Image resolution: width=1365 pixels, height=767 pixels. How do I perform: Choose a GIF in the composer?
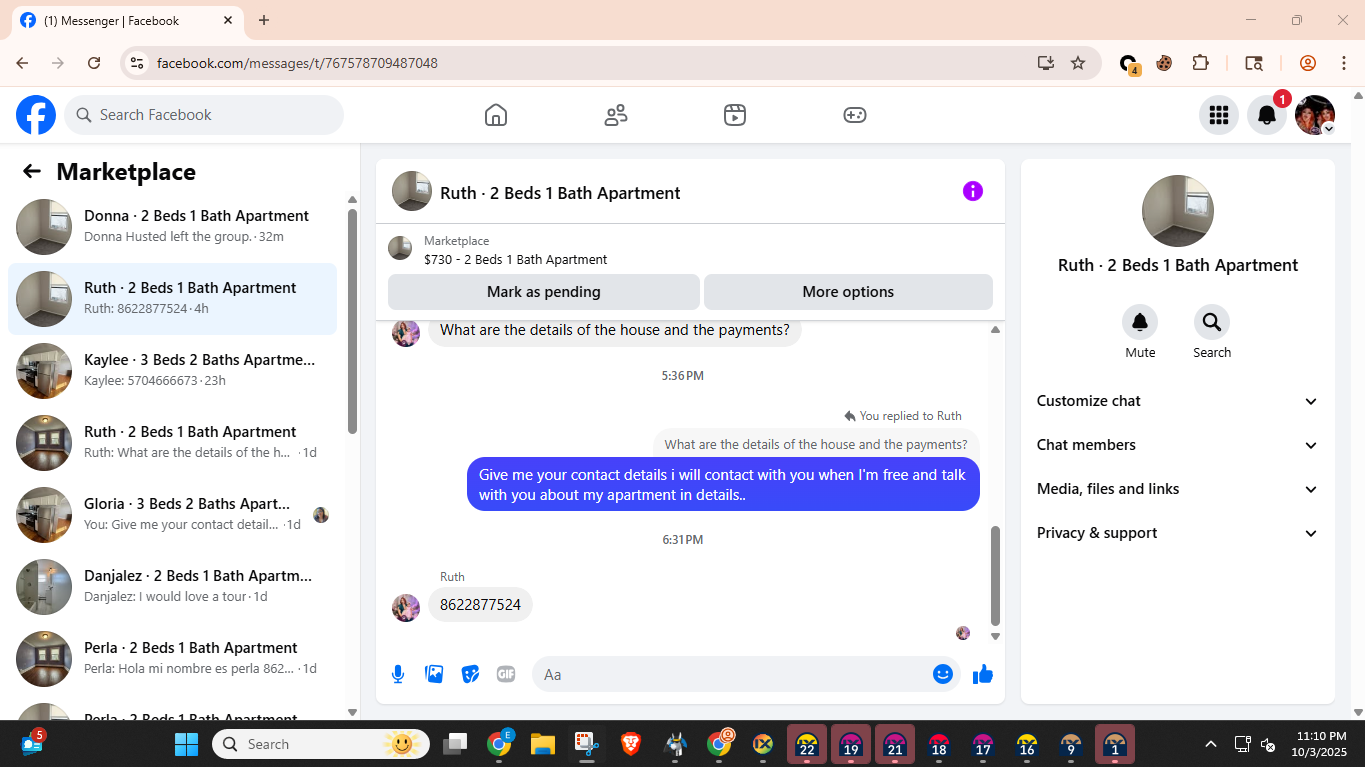pyautogui.click(x=506, y=674)
